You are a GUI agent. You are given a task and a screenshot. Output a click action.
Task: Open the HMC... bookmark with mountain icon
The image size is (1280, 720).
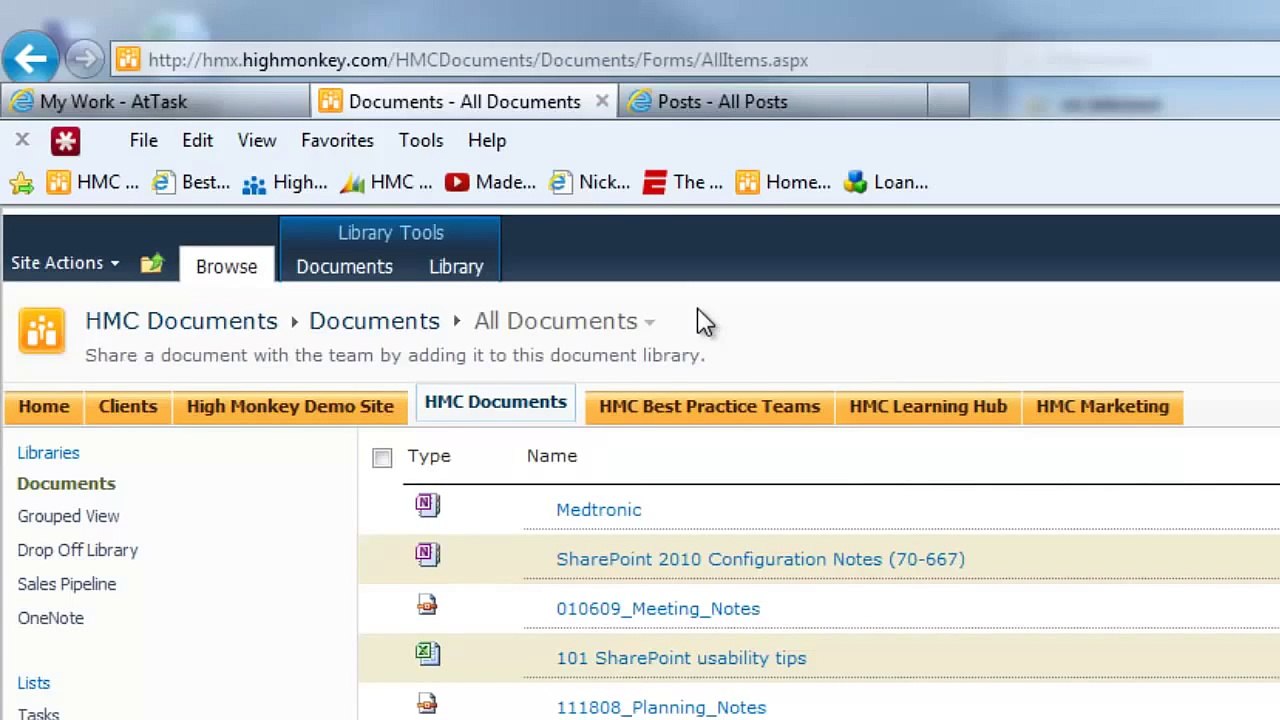click(x=386, y=183)
